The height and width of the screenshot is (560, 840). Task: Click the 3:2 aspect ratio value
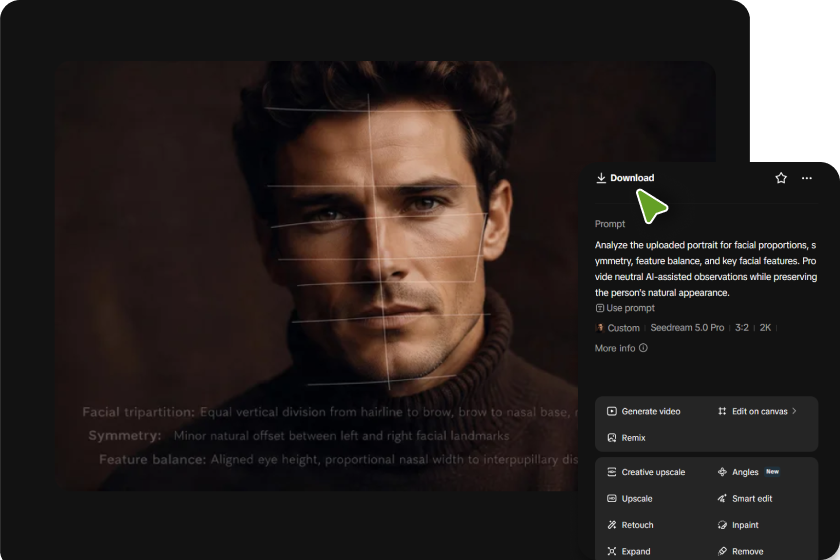742,327
